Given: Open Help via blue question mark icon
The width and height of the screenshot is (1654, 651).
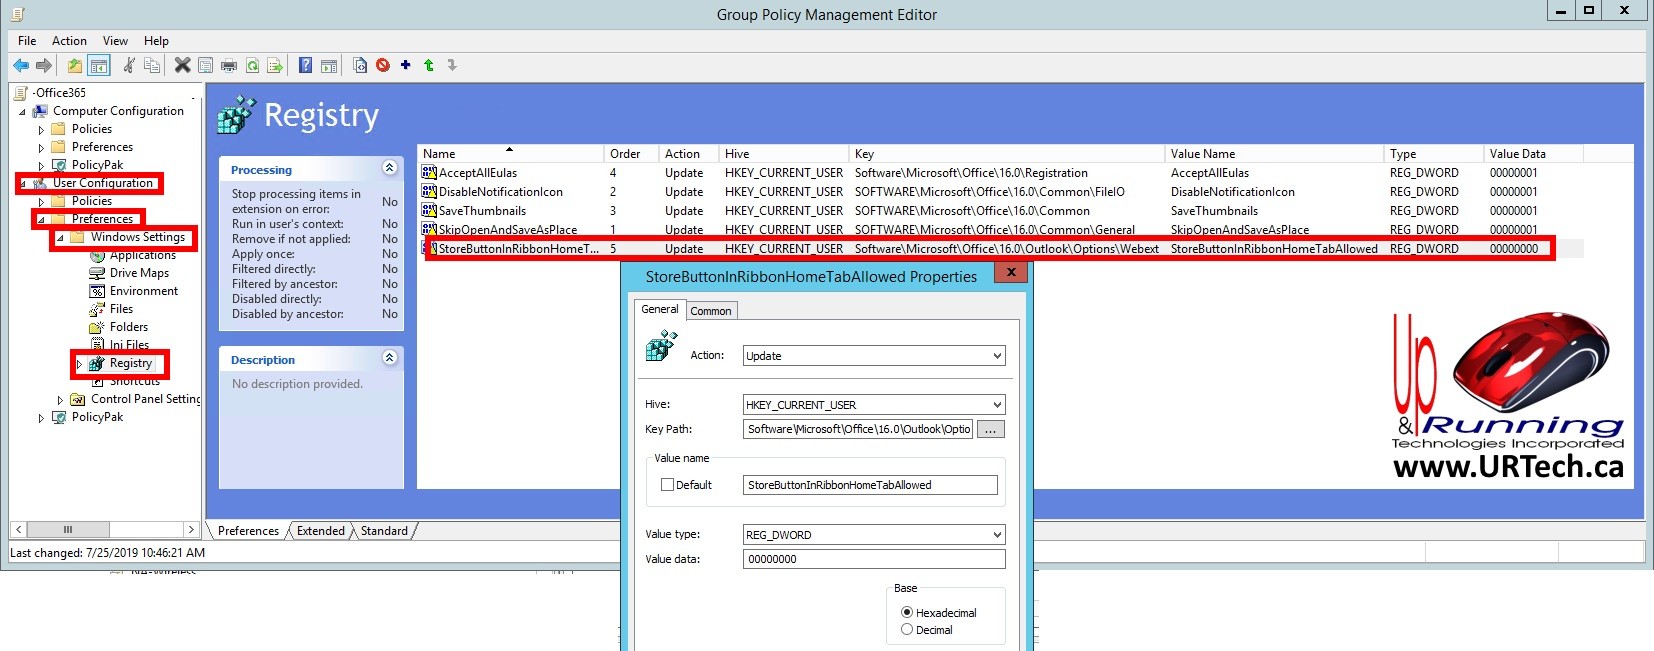Looking at the screenshot, I should [x=305, y=66].
